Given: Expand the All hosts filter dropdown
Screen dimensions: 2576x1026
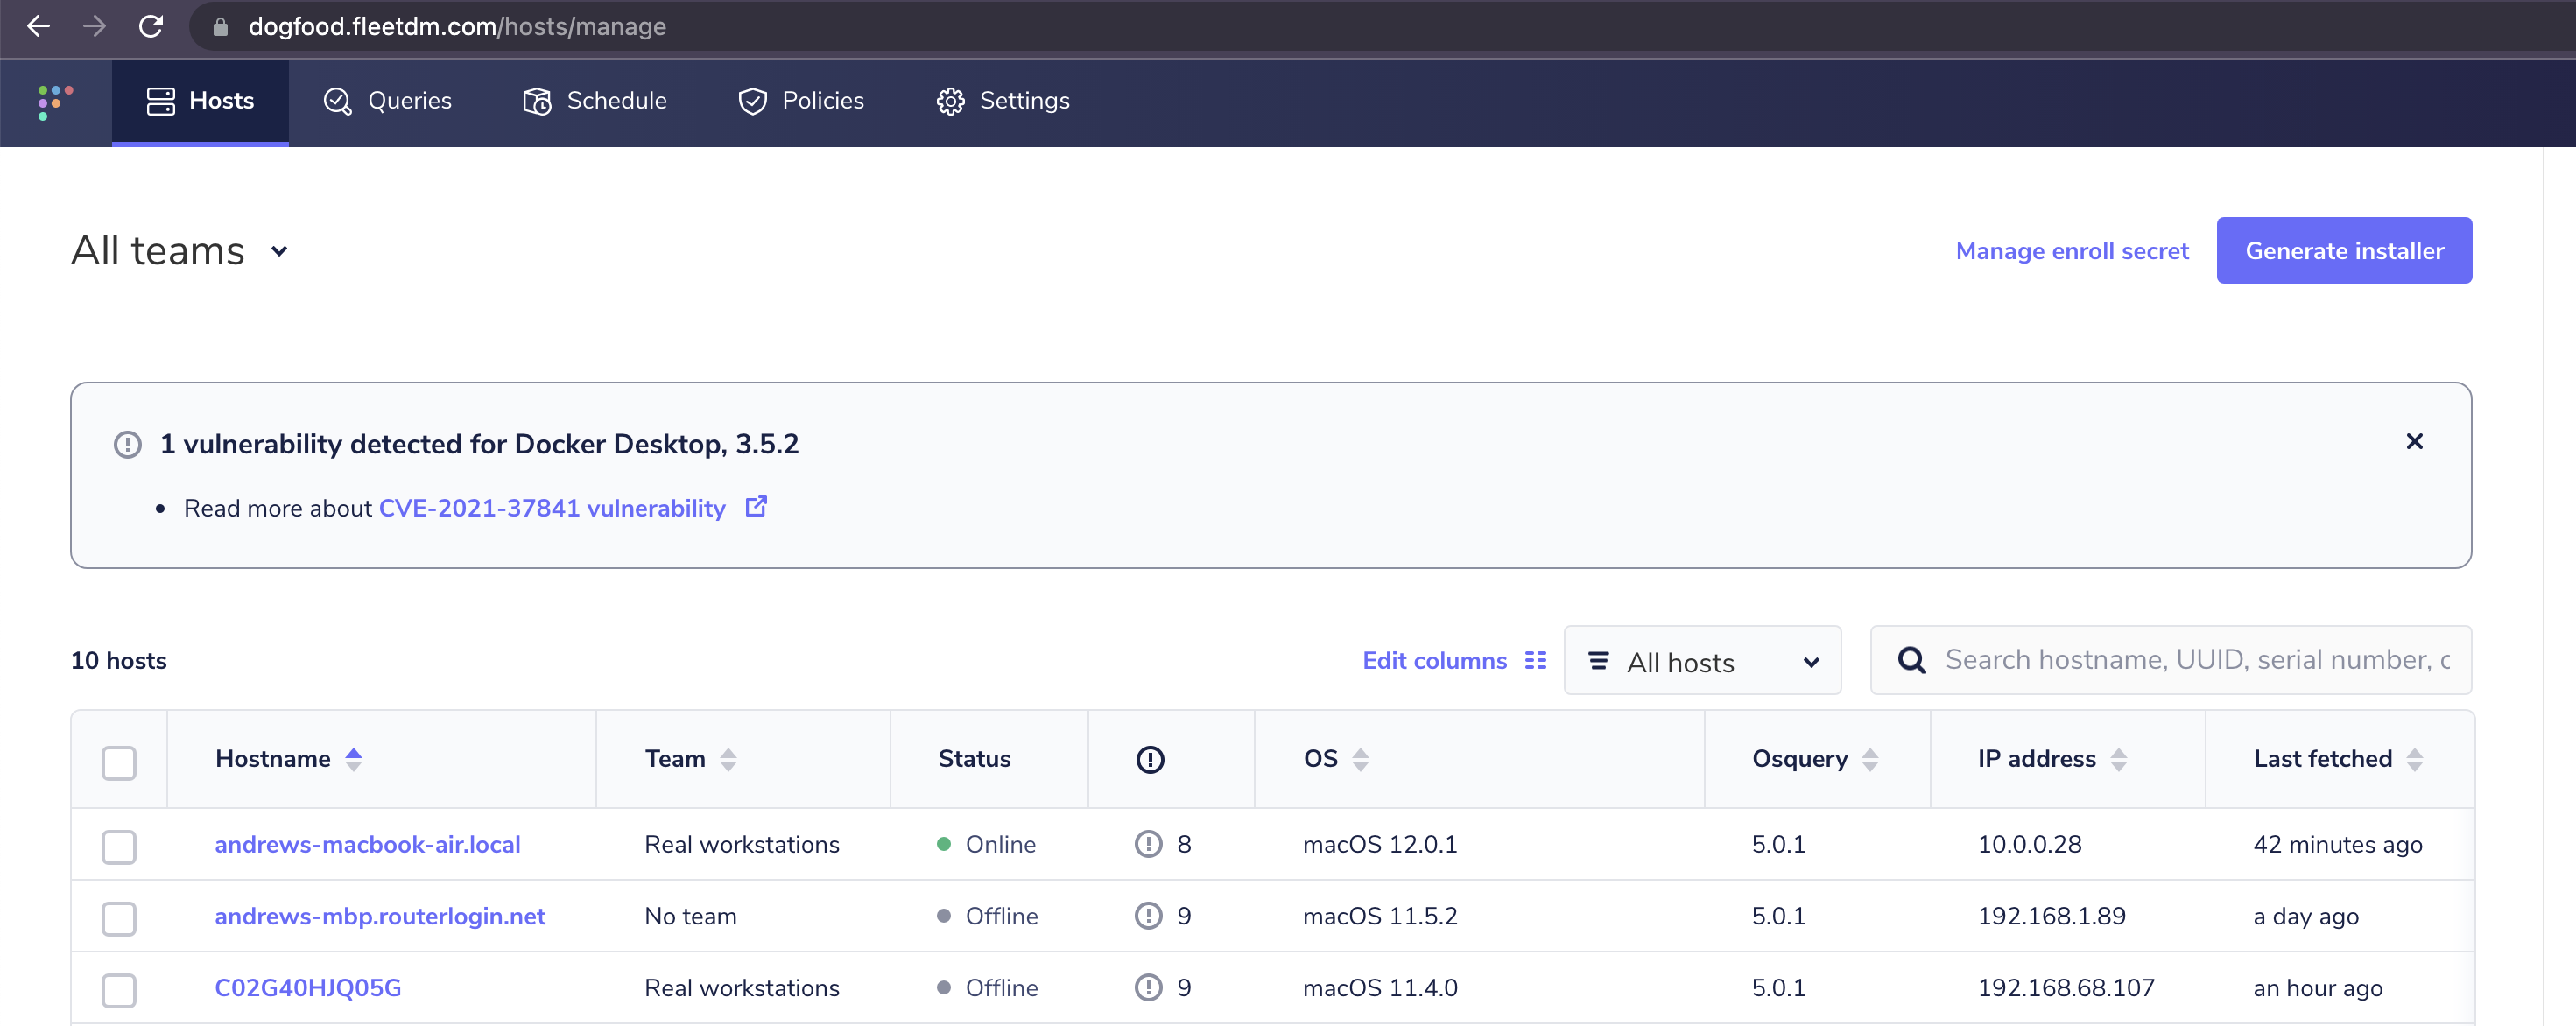Looking at the screenshot, I should pos(1702,661).
